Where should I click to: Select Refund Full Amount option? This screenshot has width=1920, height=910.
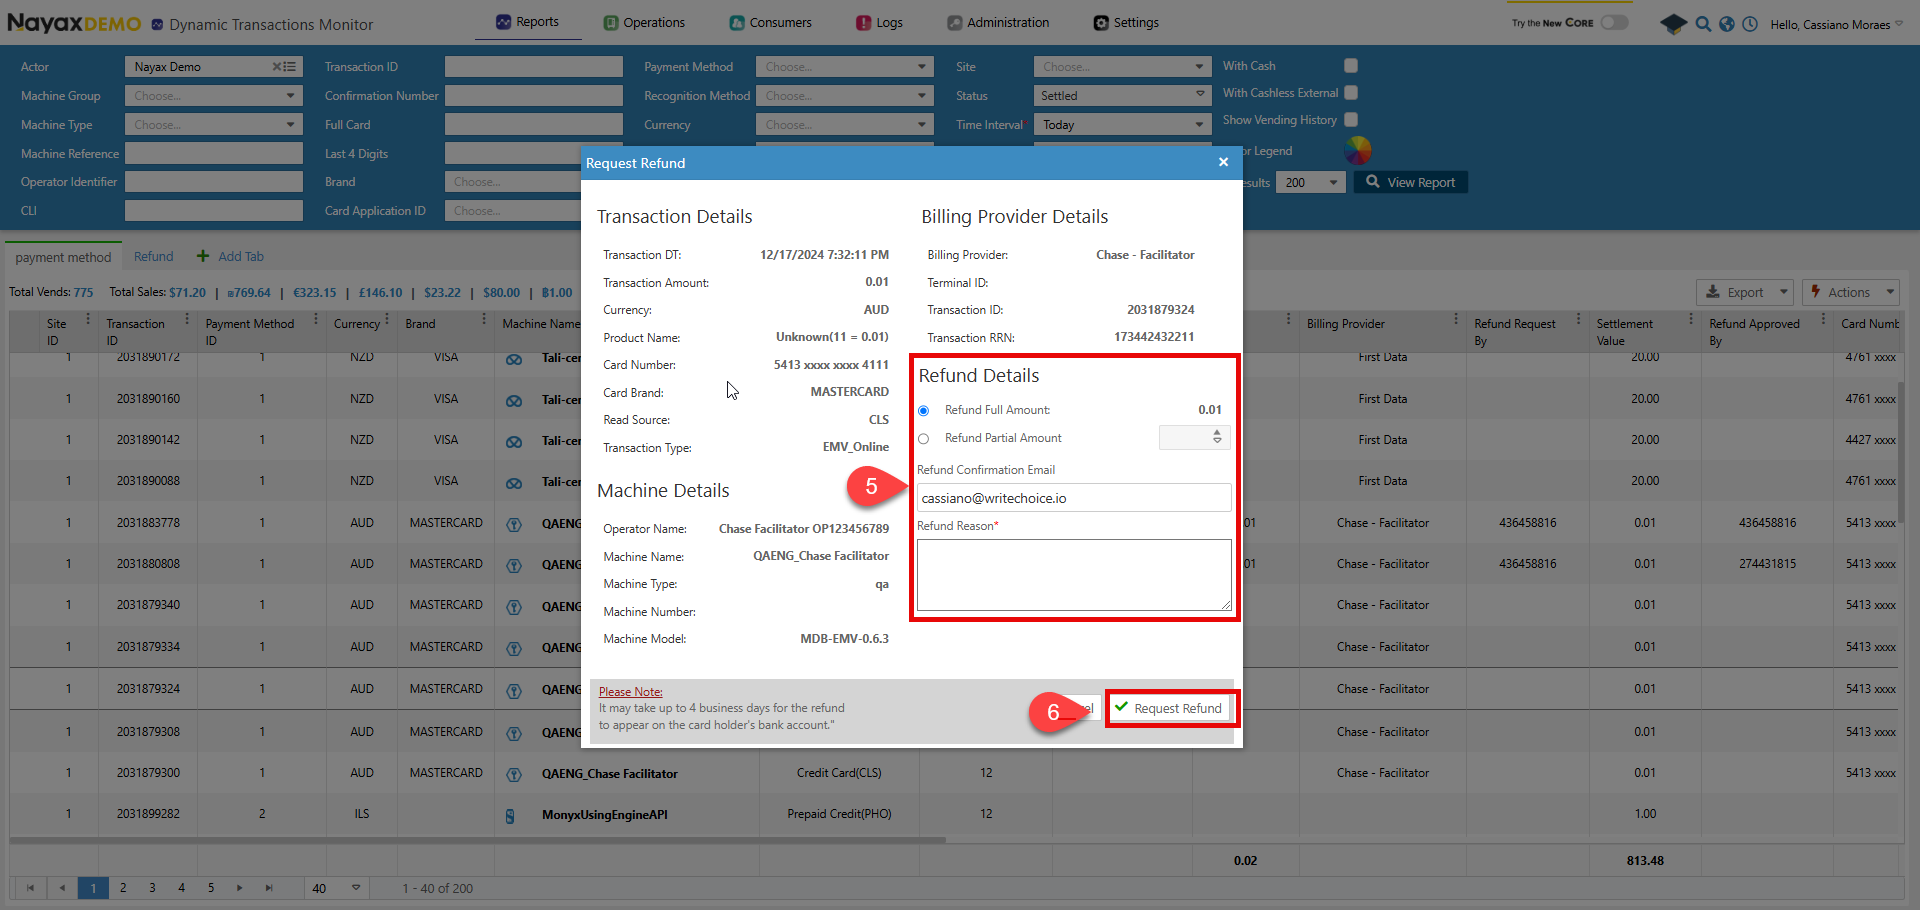pos(924,411)
